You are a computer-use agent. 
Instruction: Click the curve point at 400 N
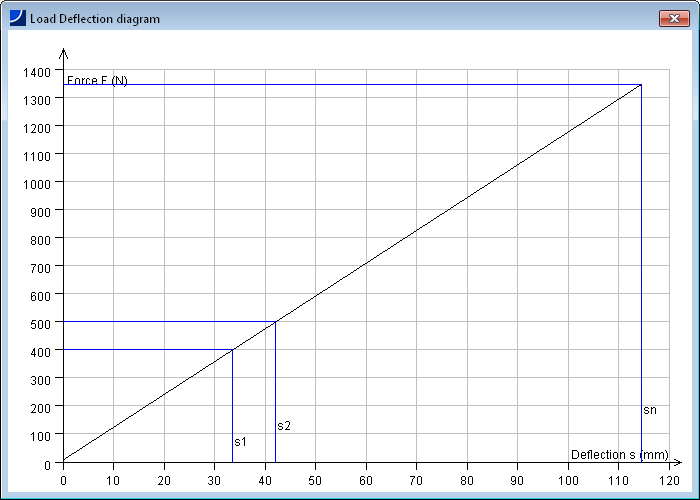coord(232,350)
